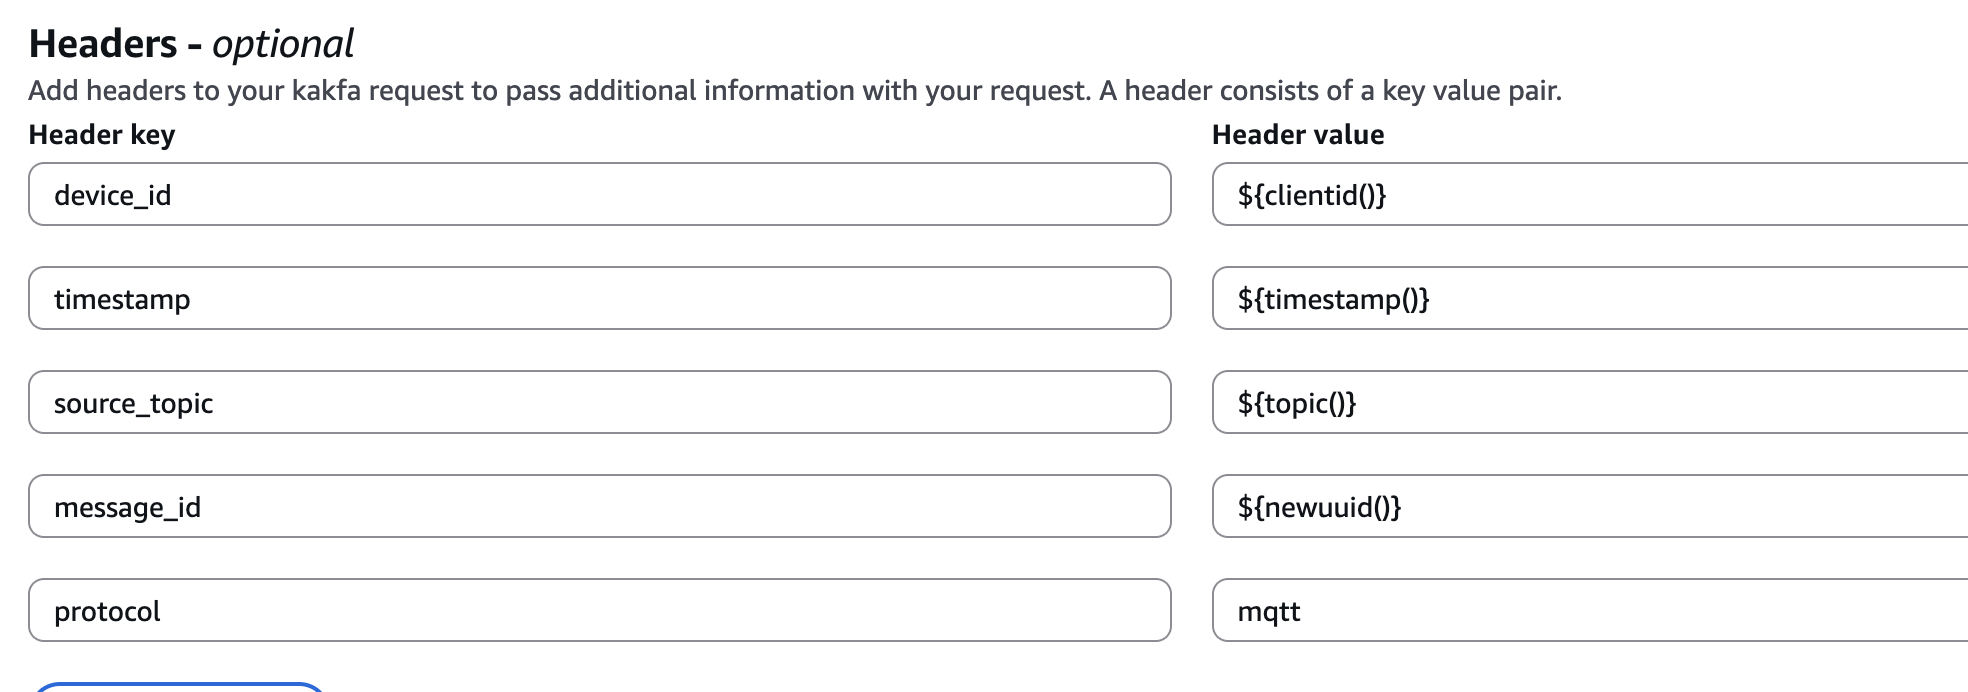This screenshot has height=692, width=1968.
Task: Click the ${clientid()} header value field
Action: point(1588,194)
